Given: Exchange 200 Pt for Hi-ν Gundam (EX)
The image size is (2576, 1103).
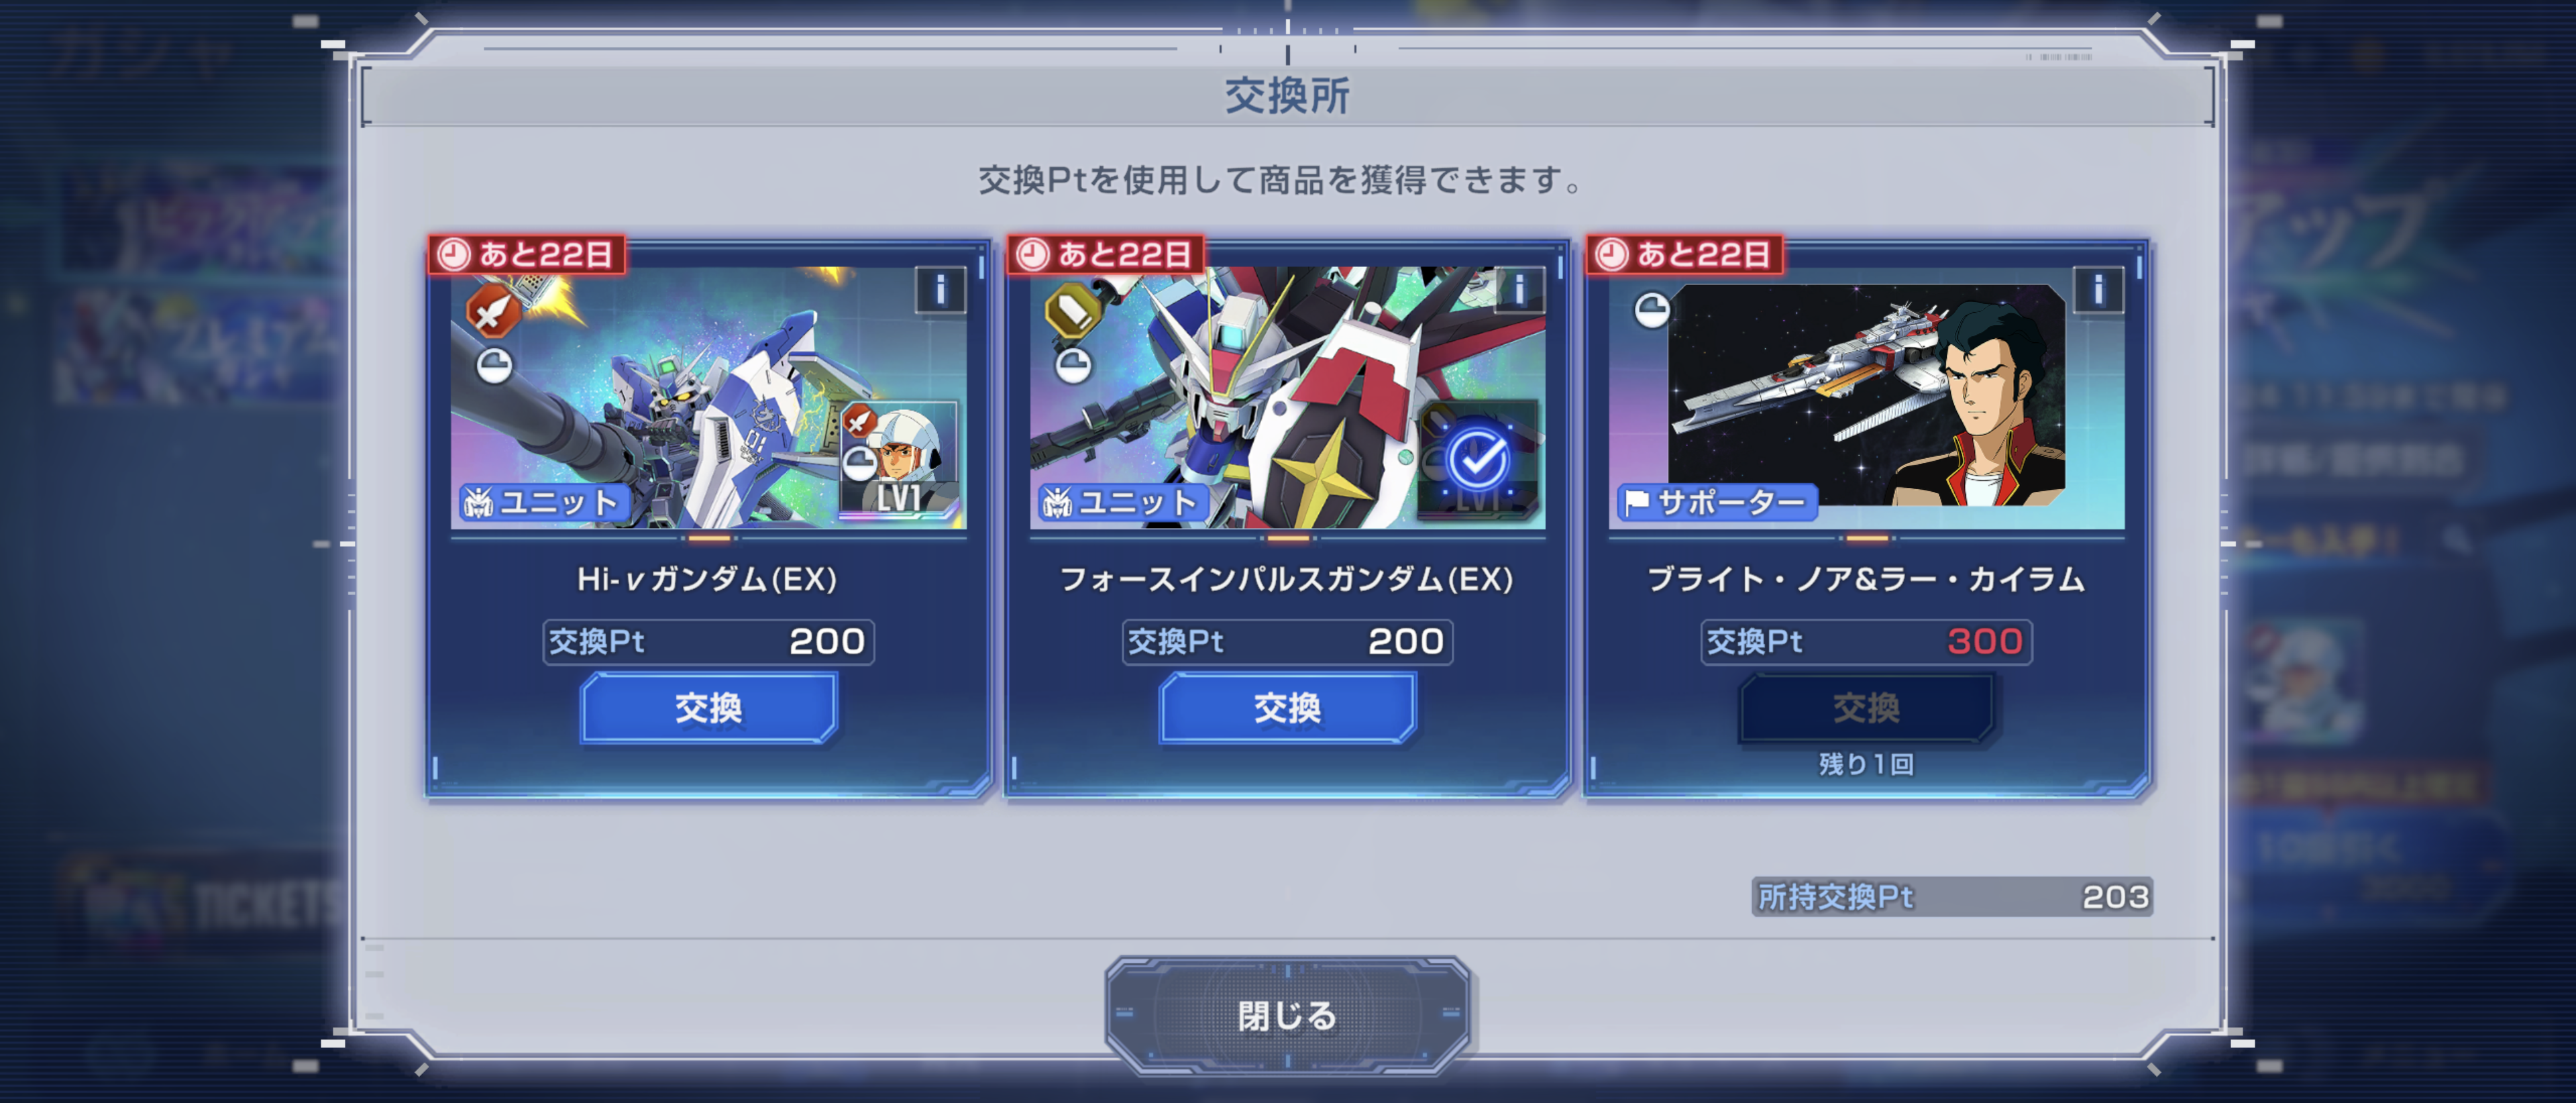Looking at the screenshot, I should 708,708.
